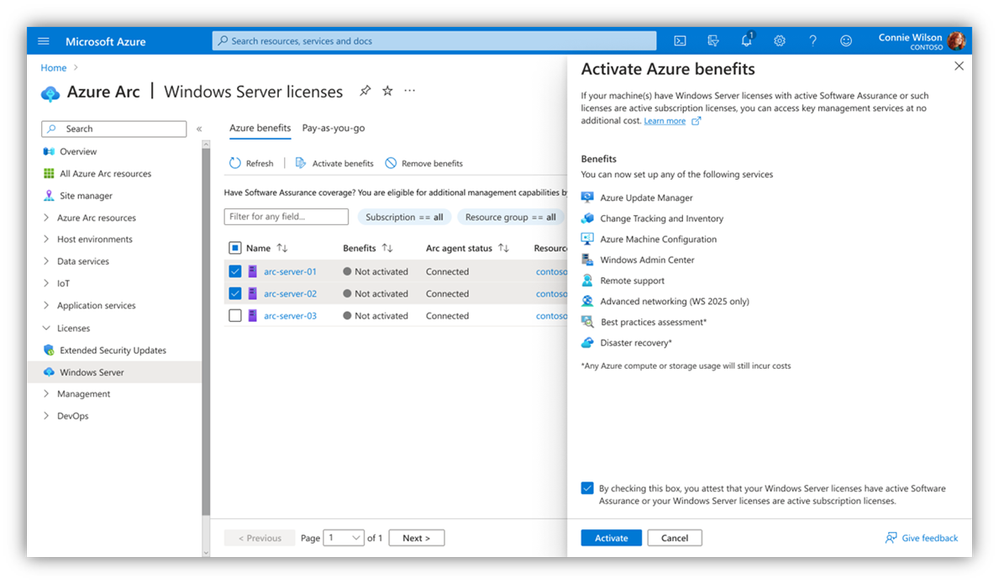Viewport: 999px width, 584px height.
Task: Click the Filter for any field box
Action: [x=286, y=217]
